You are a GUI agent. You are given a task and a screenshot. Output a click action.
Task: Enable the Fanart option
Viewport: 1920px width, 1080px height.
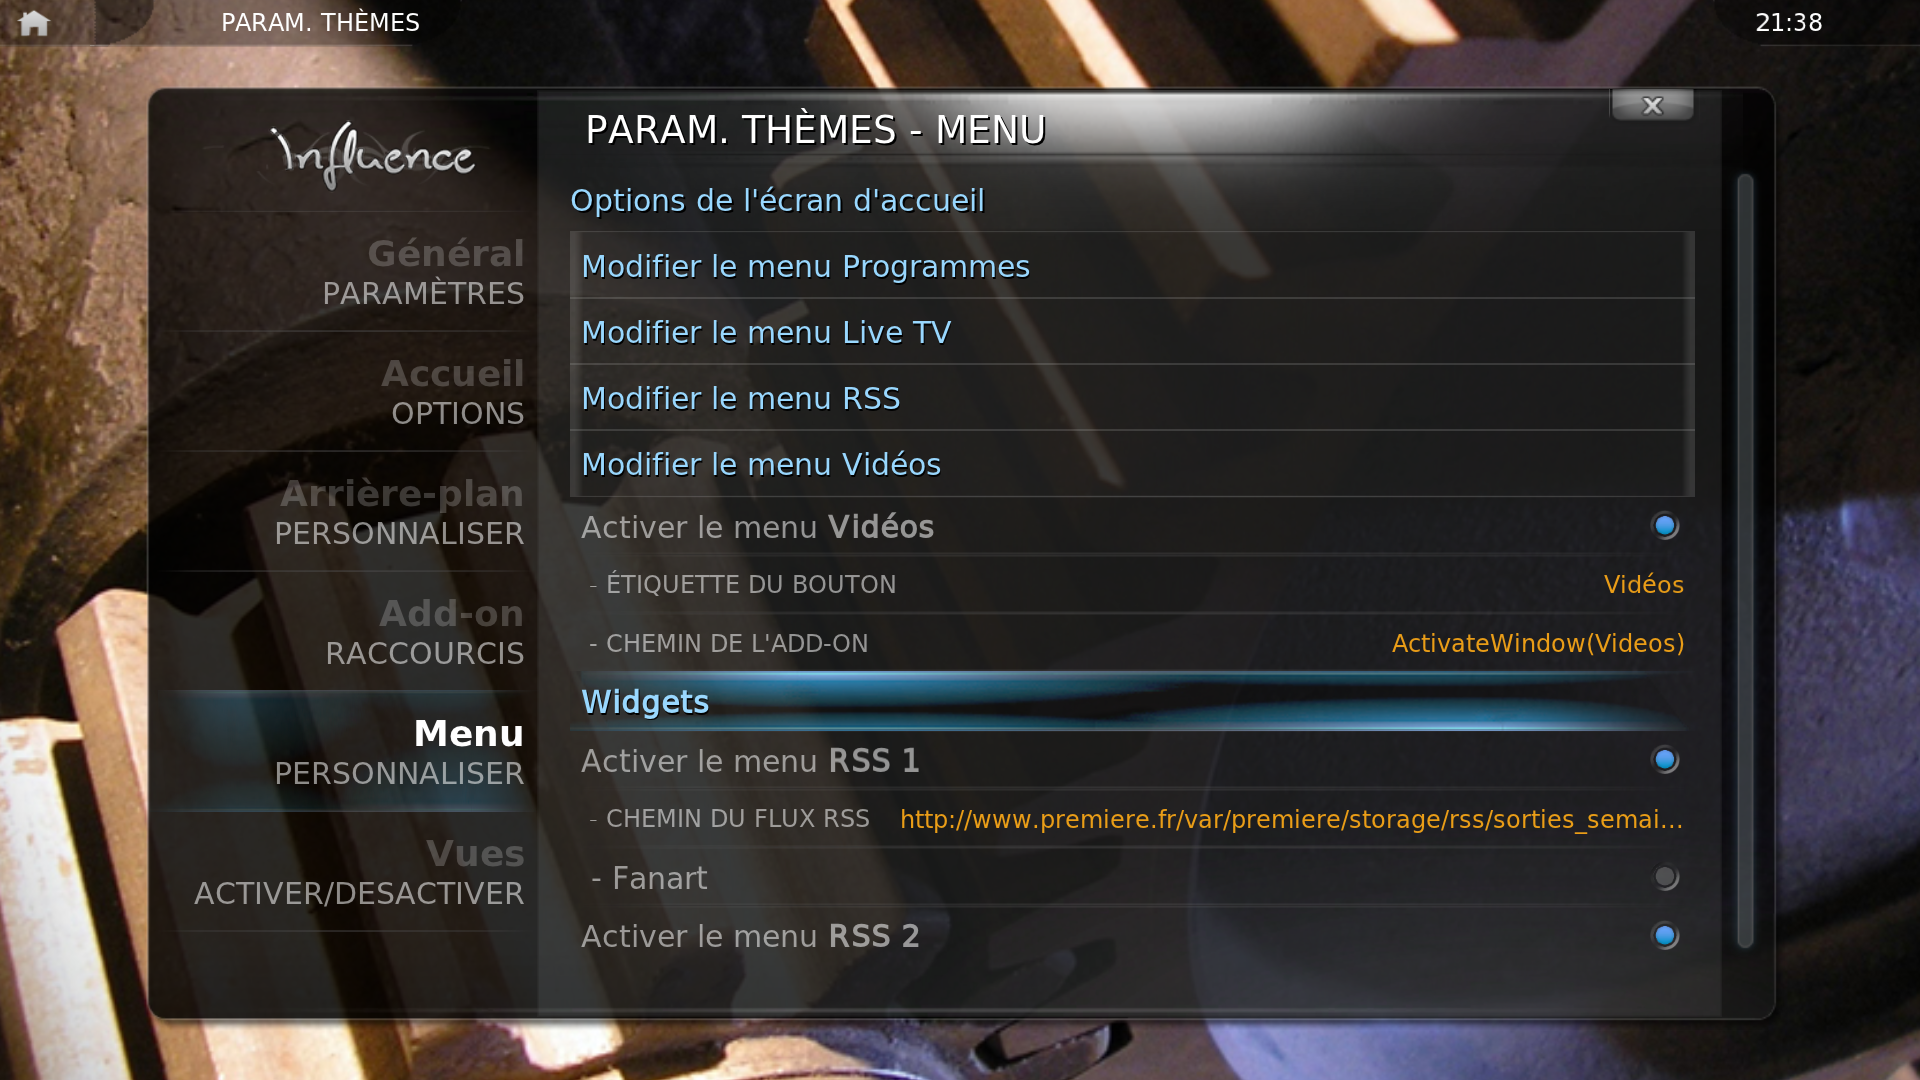click(x=1665, y=877)
